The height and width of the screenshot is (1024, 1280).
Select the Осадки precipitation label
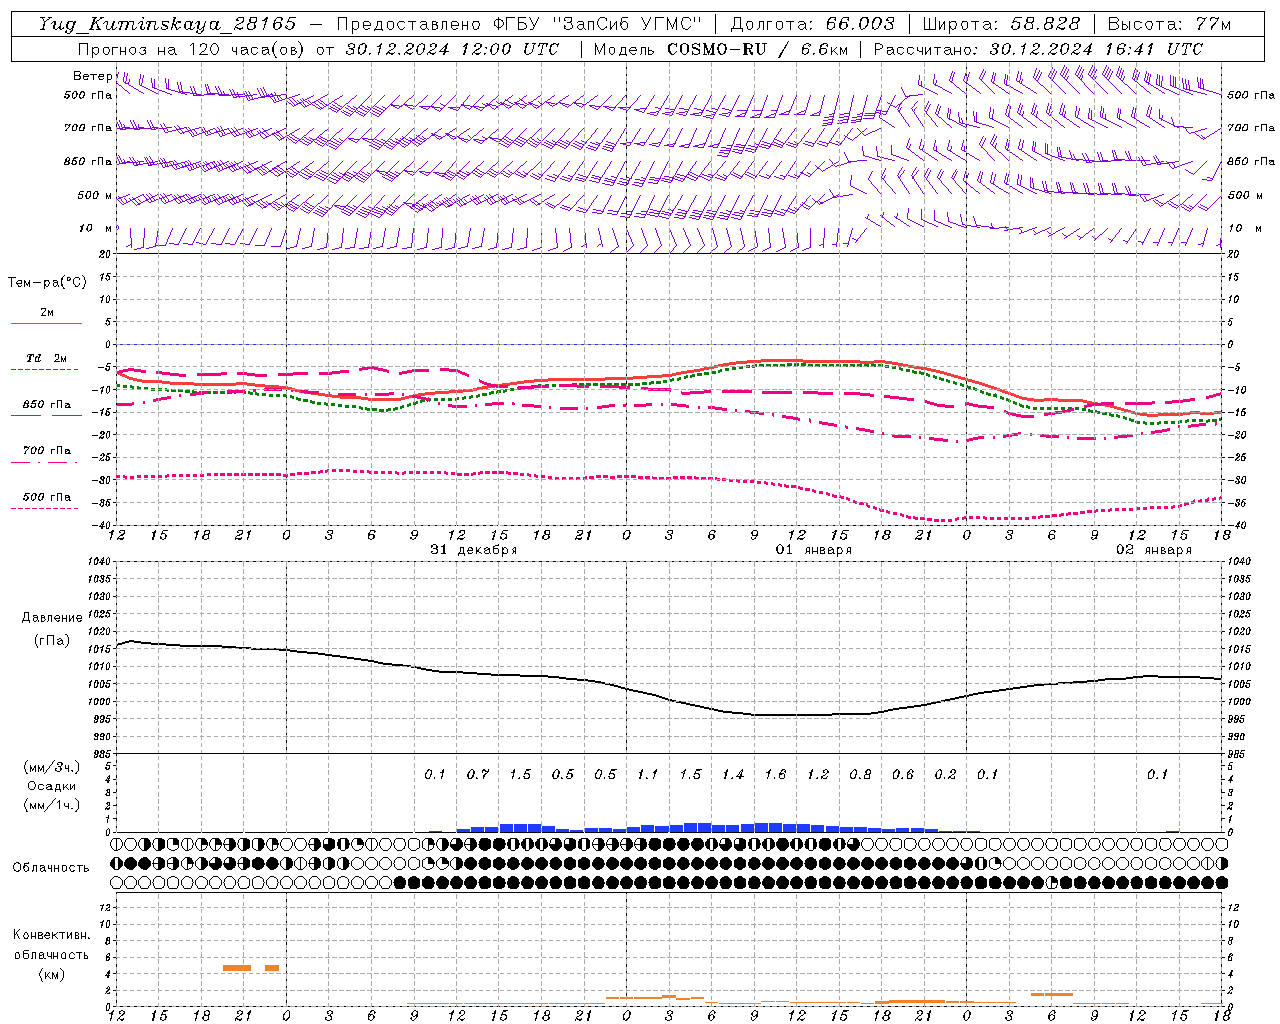coord(52,786)
